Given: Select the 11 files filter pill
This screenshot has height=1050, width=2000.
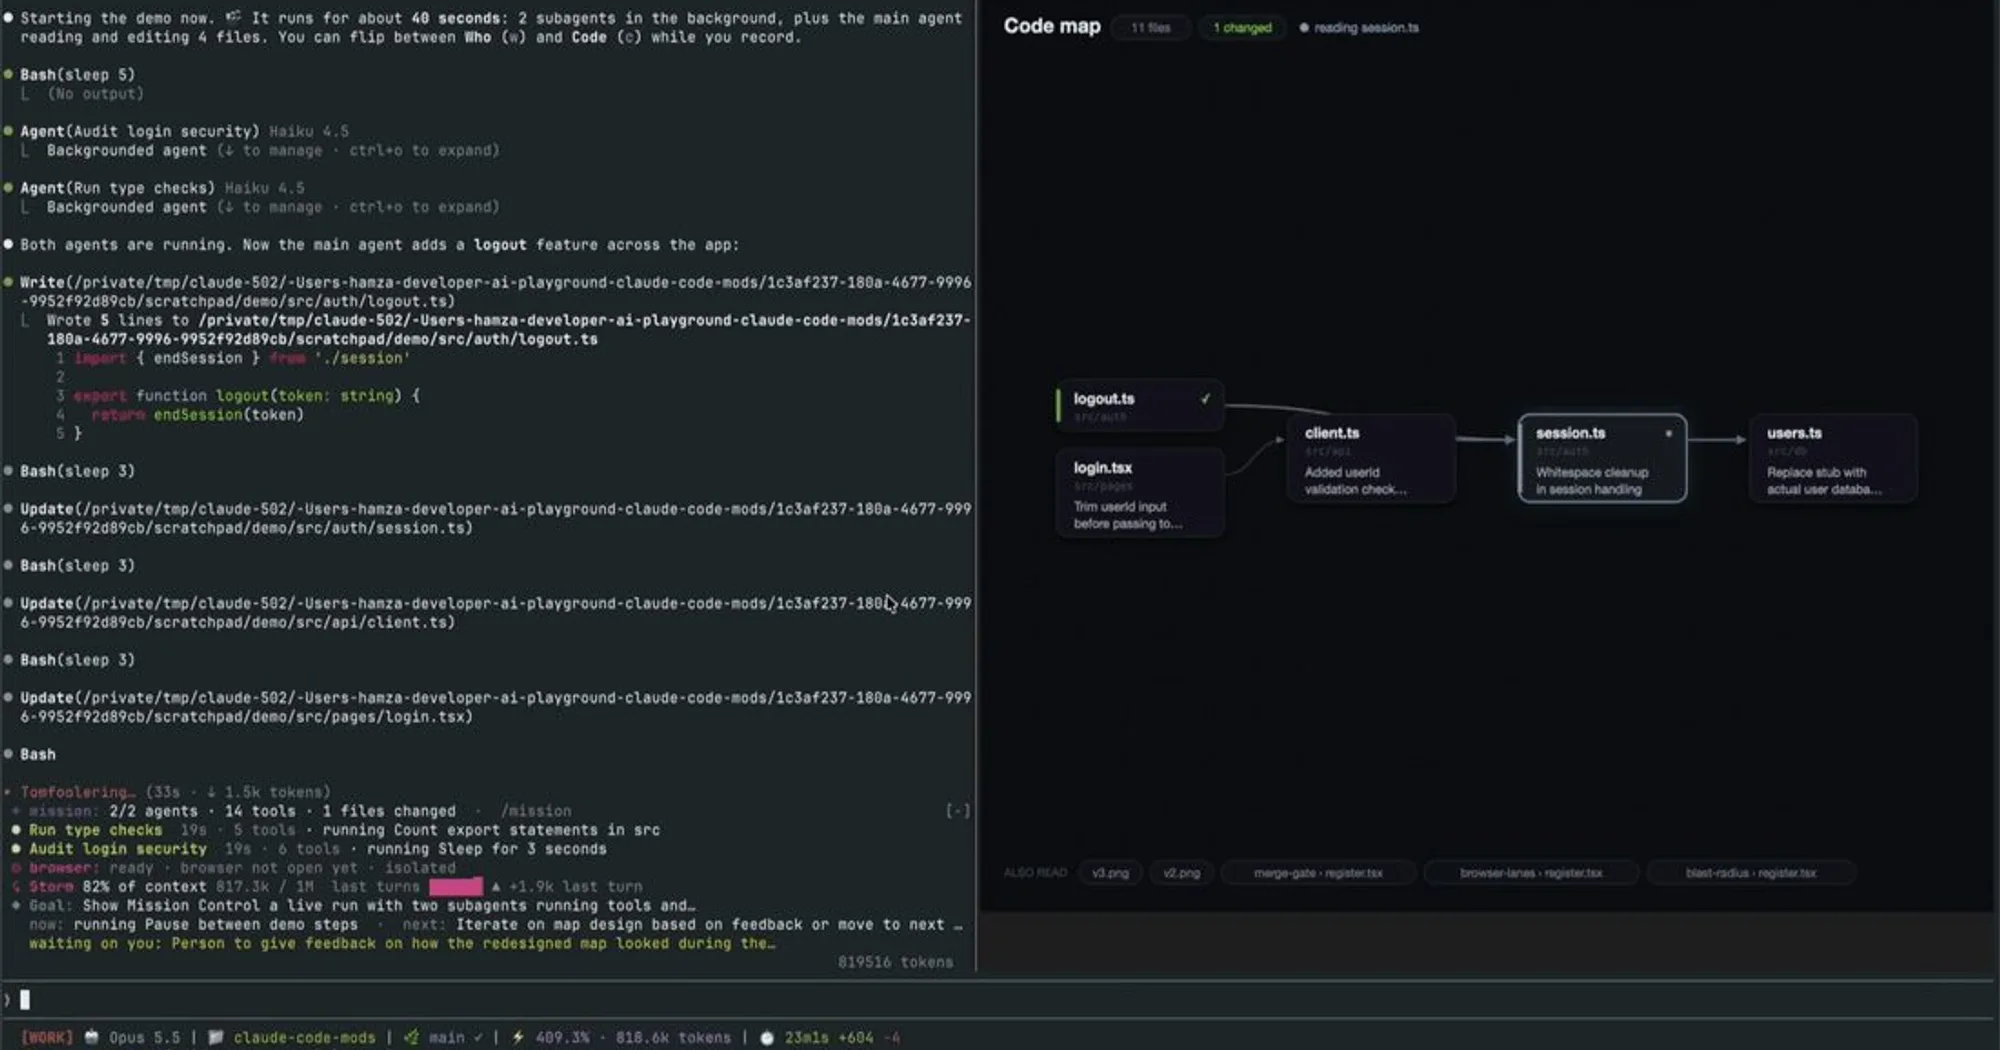Looking at the screenshot, I should (x=1150, y=28).
